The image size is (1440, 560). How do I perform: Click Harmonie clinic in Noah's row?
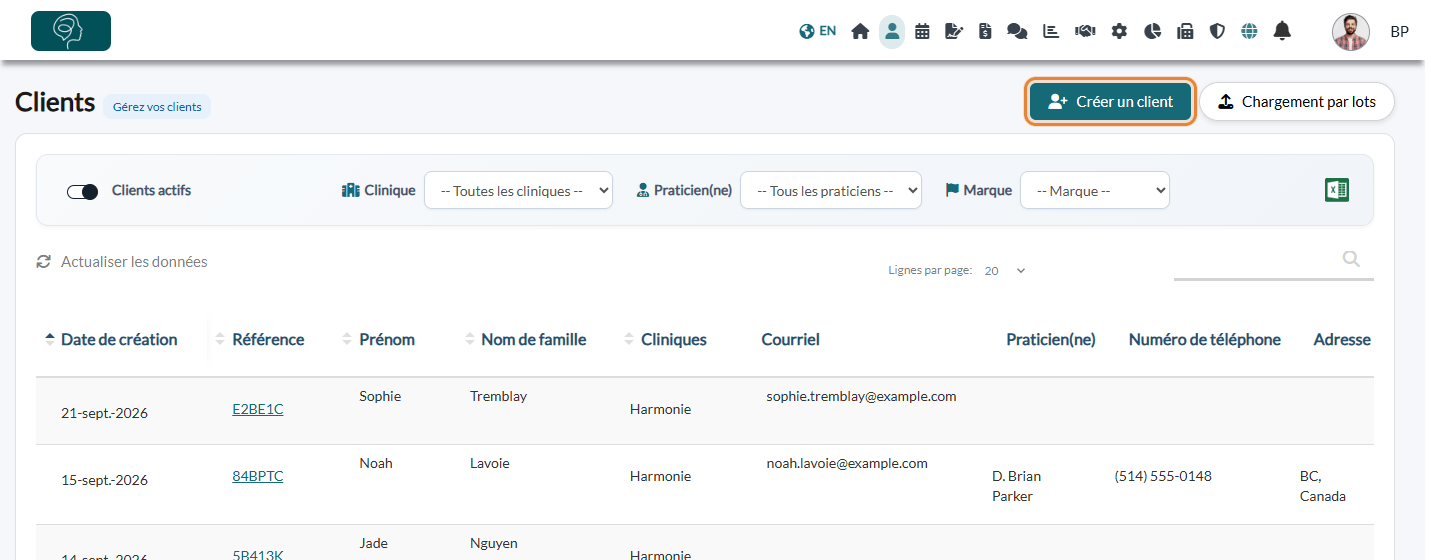point(660,476)
